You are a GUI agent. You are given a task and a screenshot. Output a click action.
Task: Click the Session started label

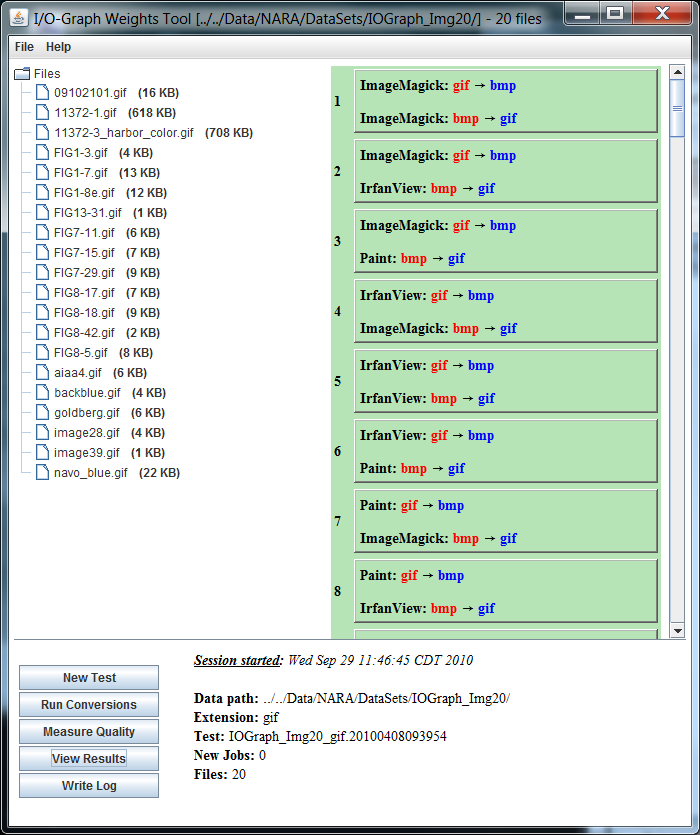tap(238, 660)
